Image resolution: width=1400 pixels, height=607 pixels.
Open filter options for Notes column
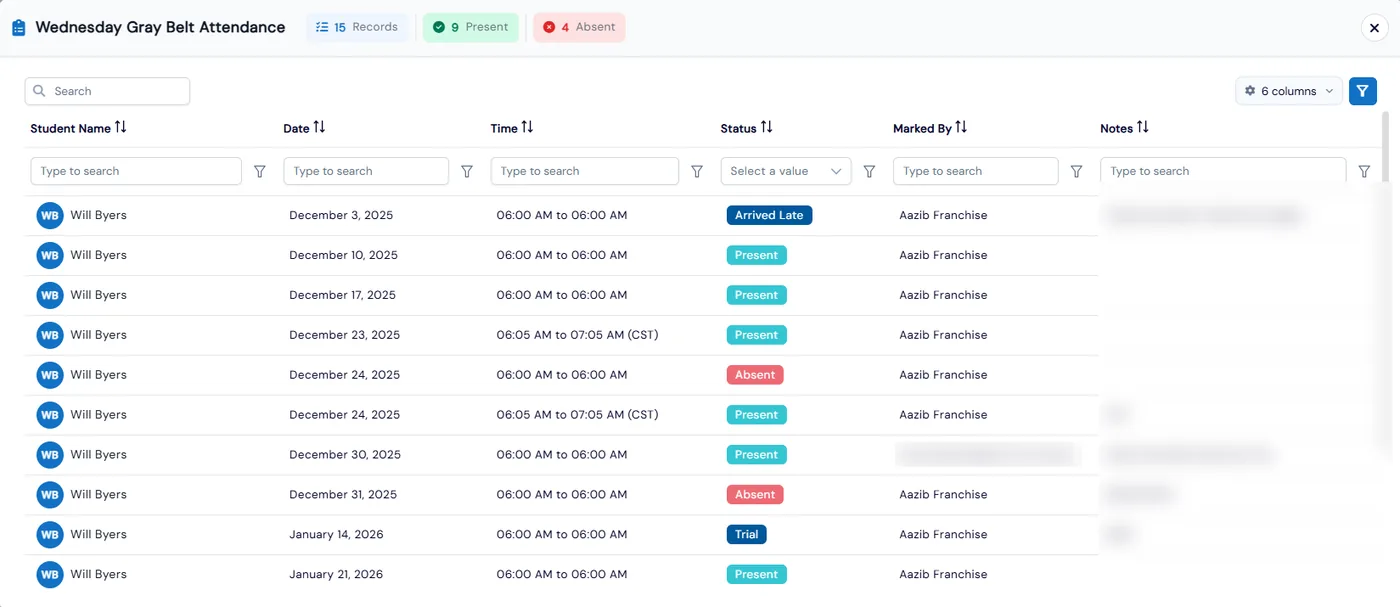pyautogui.click(x=1365, y=172)
